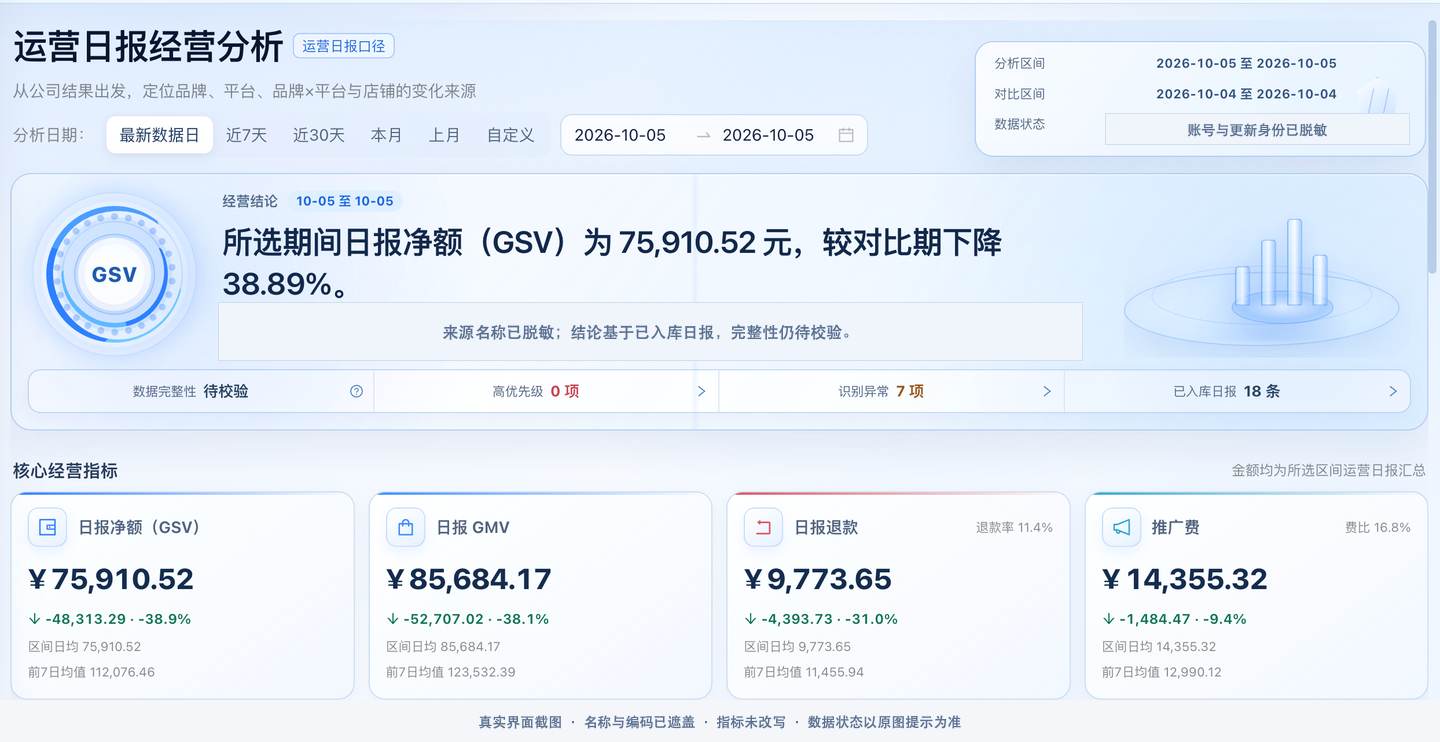
Task: Click the ¥14,355.32 promotion fee value
Action: [x=1185, y=579]
